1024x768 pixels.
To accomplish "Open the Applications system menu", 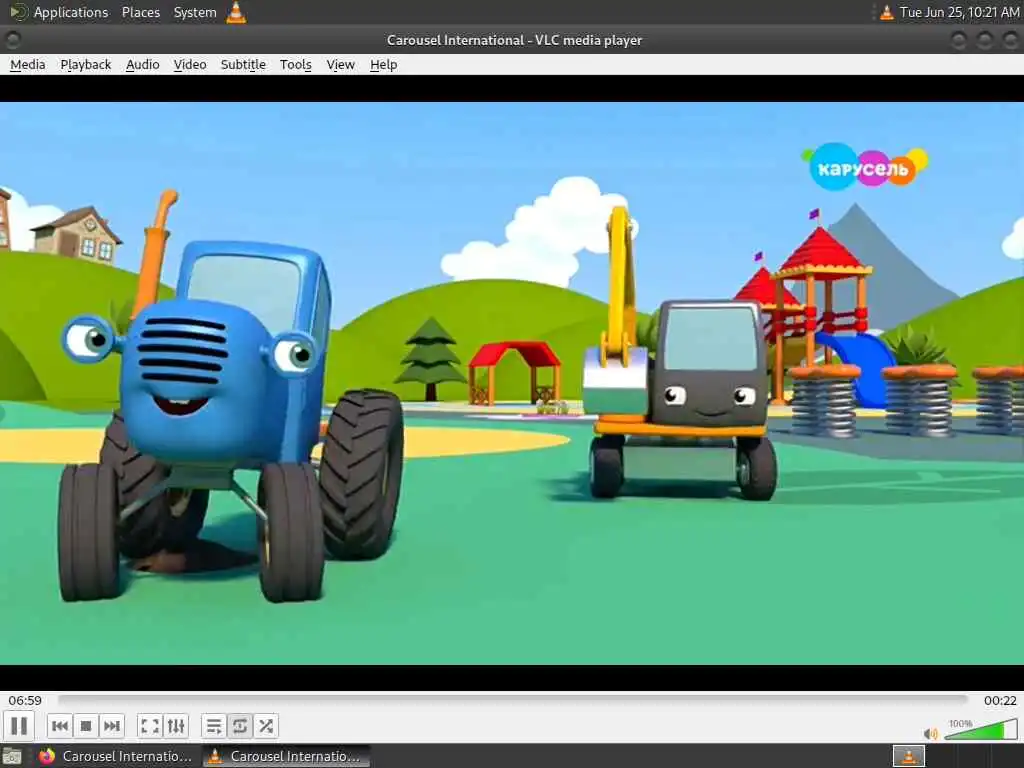I will (x=59, y=12).
